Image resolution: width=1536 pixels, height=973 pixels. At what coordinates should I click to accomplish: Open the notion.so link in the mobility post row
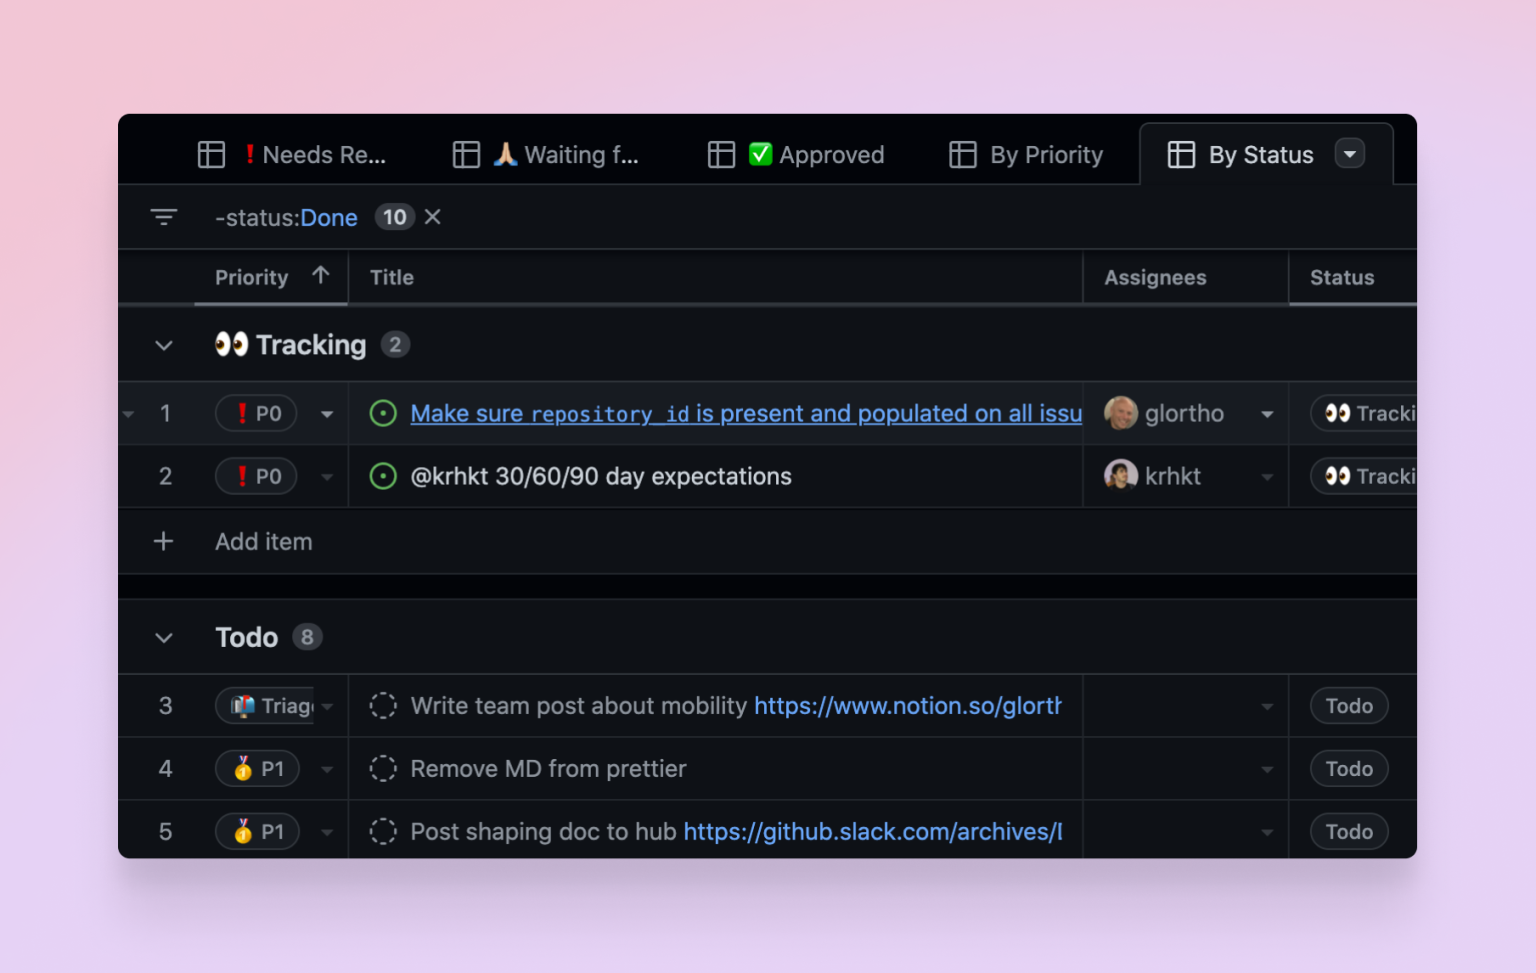click(907, 705)
